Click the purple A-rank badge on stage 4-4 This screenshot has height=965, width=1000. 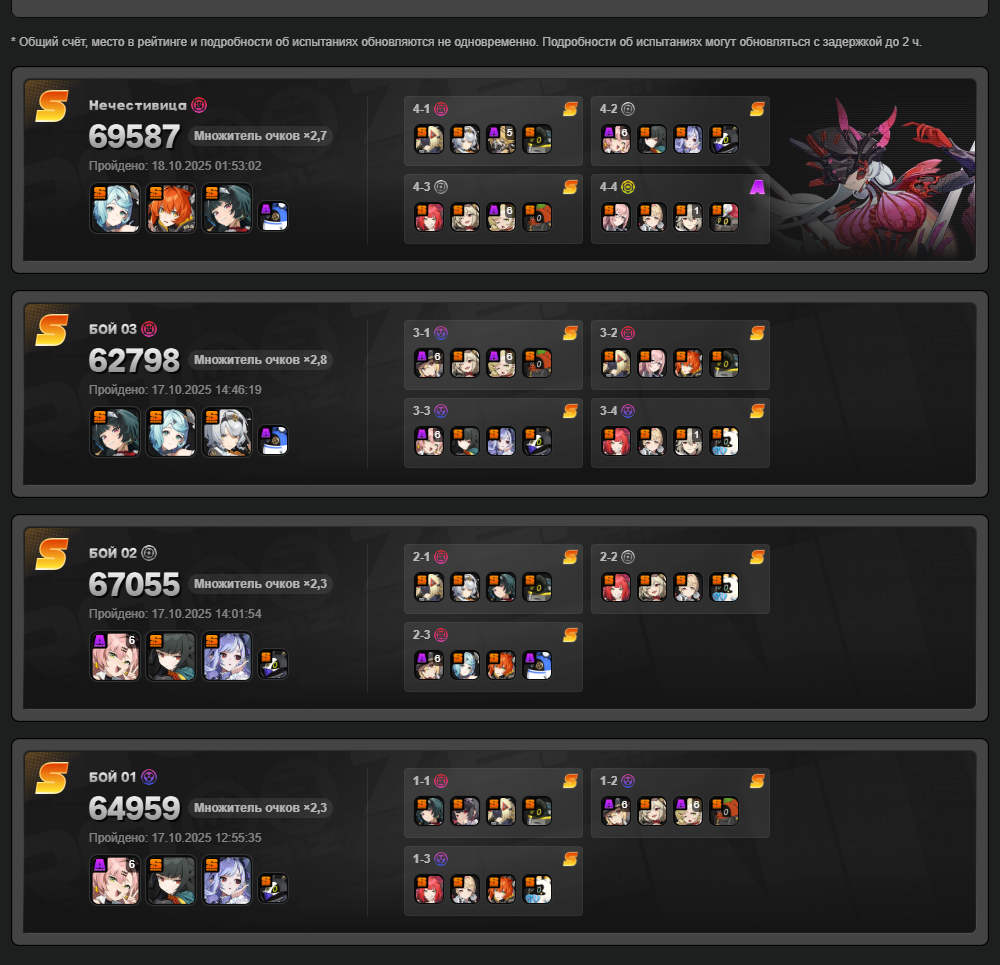tap(757, 187)
